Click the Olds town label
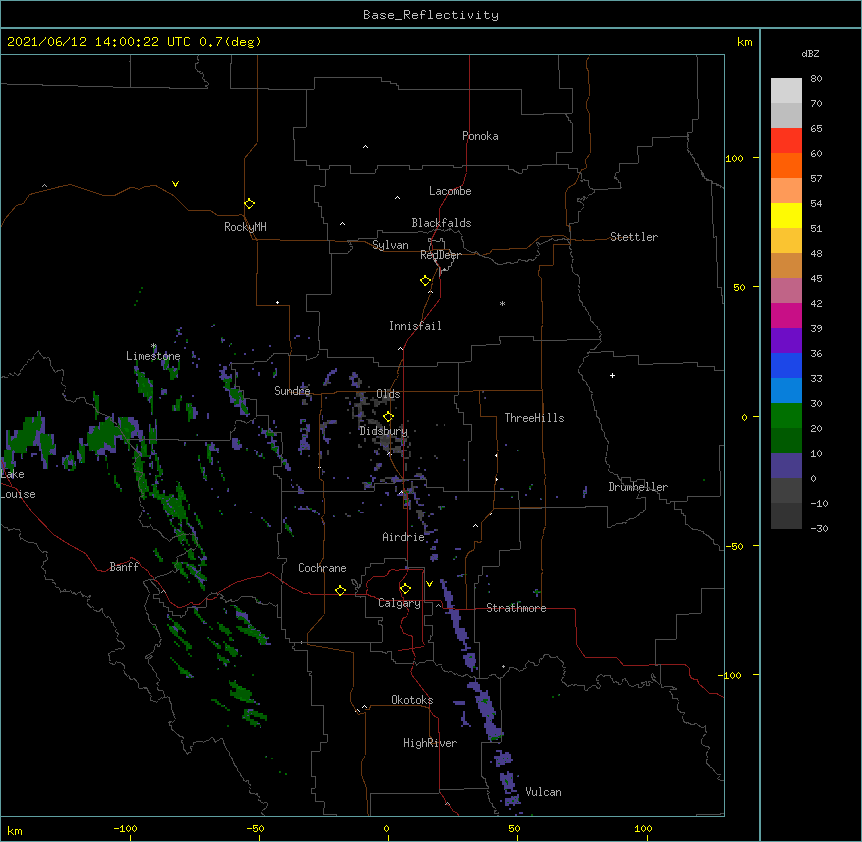 [x=388, y=394]
